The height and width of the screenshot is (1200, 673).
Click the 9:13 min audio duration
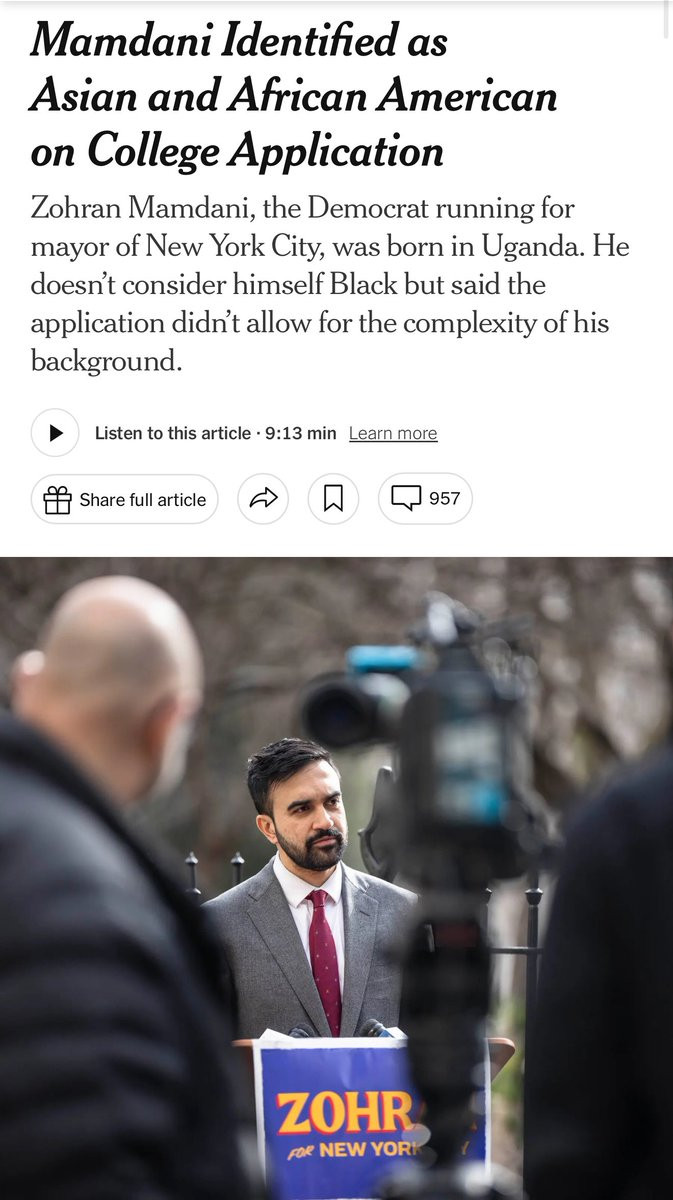tap(301, 433)
